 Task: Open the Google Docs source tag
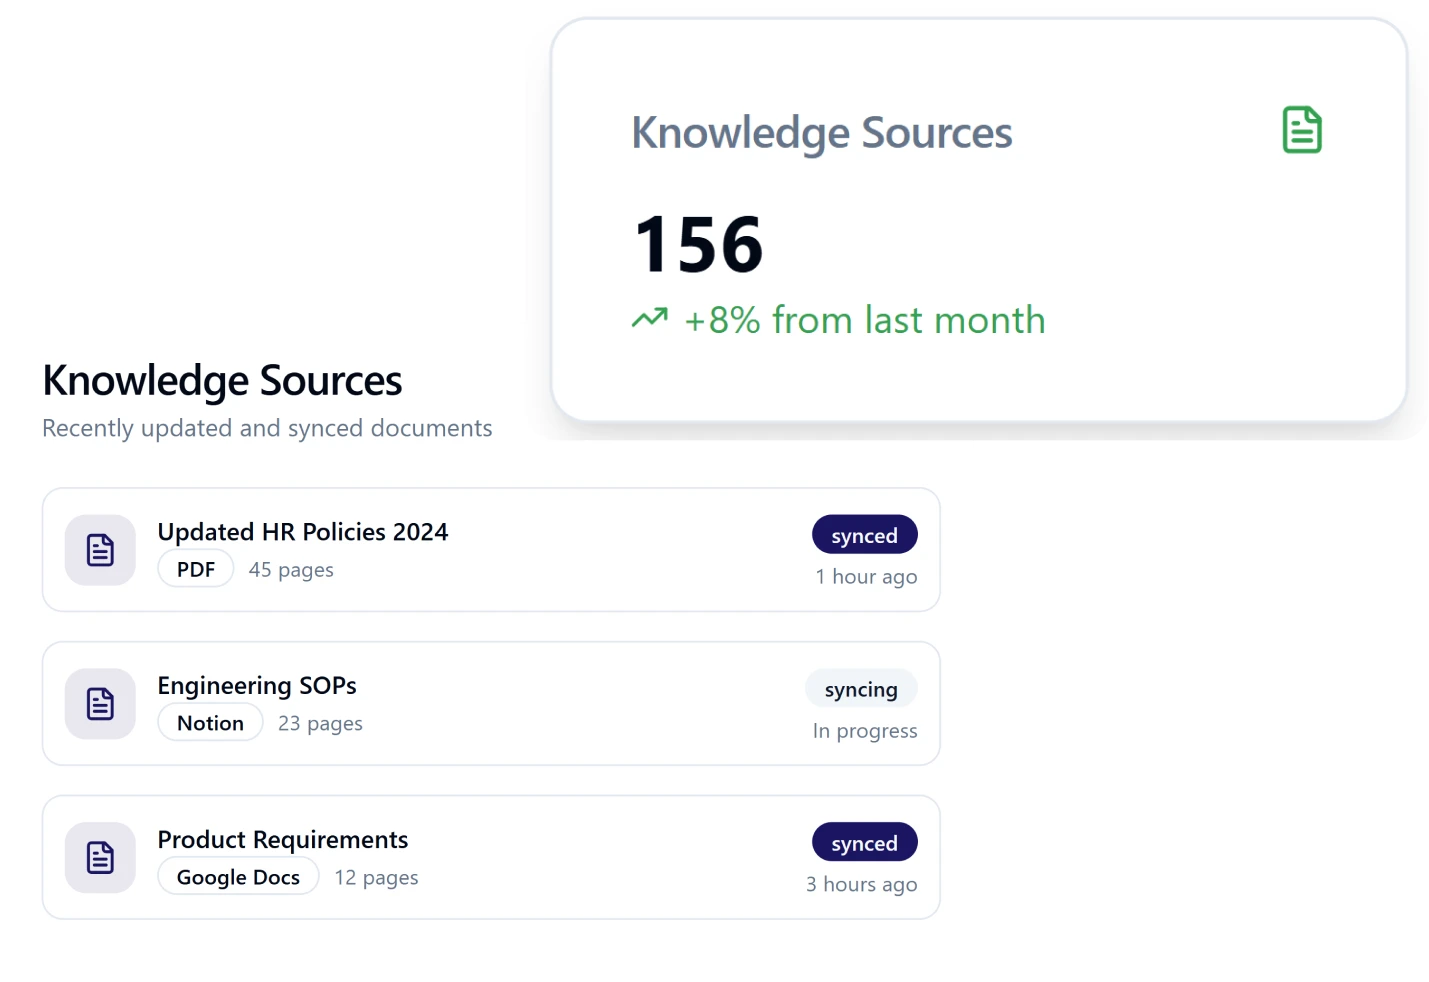238,876
